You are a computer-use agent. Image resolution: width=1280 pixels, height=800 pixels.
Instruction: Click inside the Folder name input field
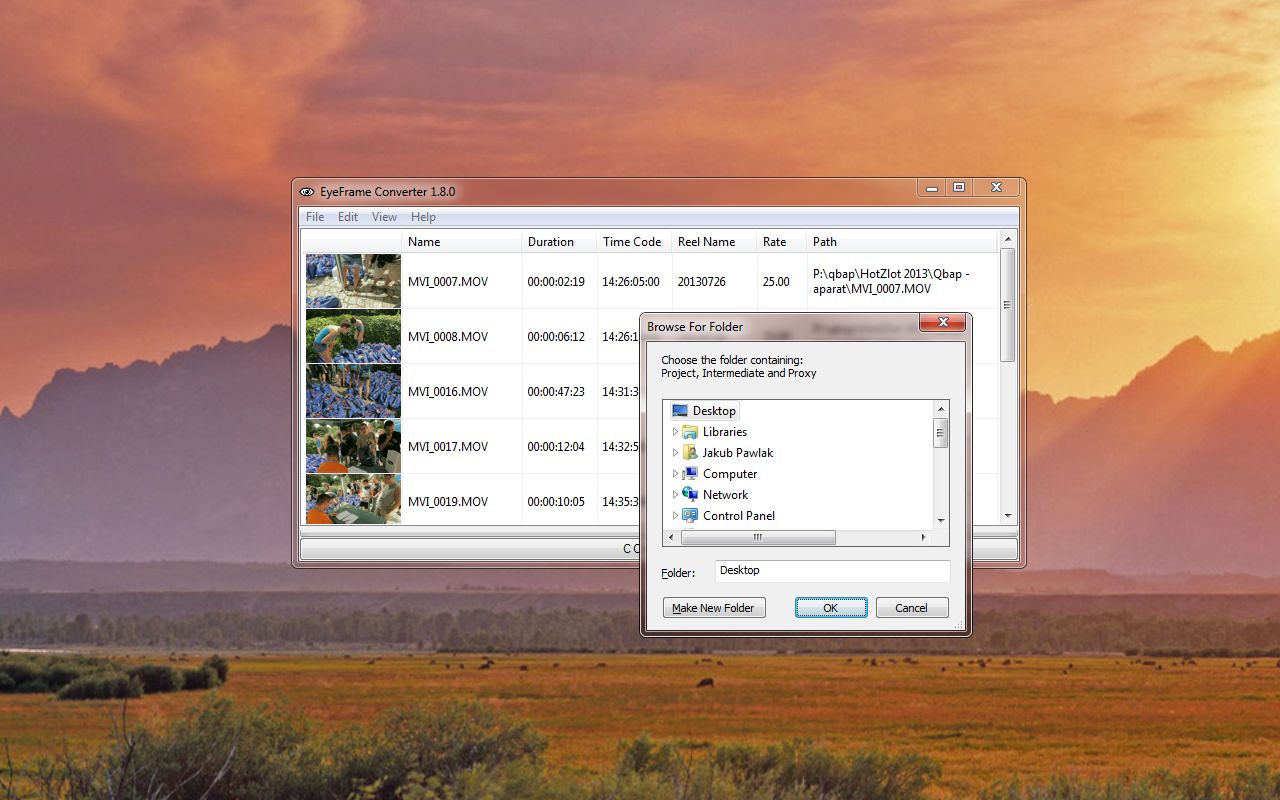coord(830,570)
